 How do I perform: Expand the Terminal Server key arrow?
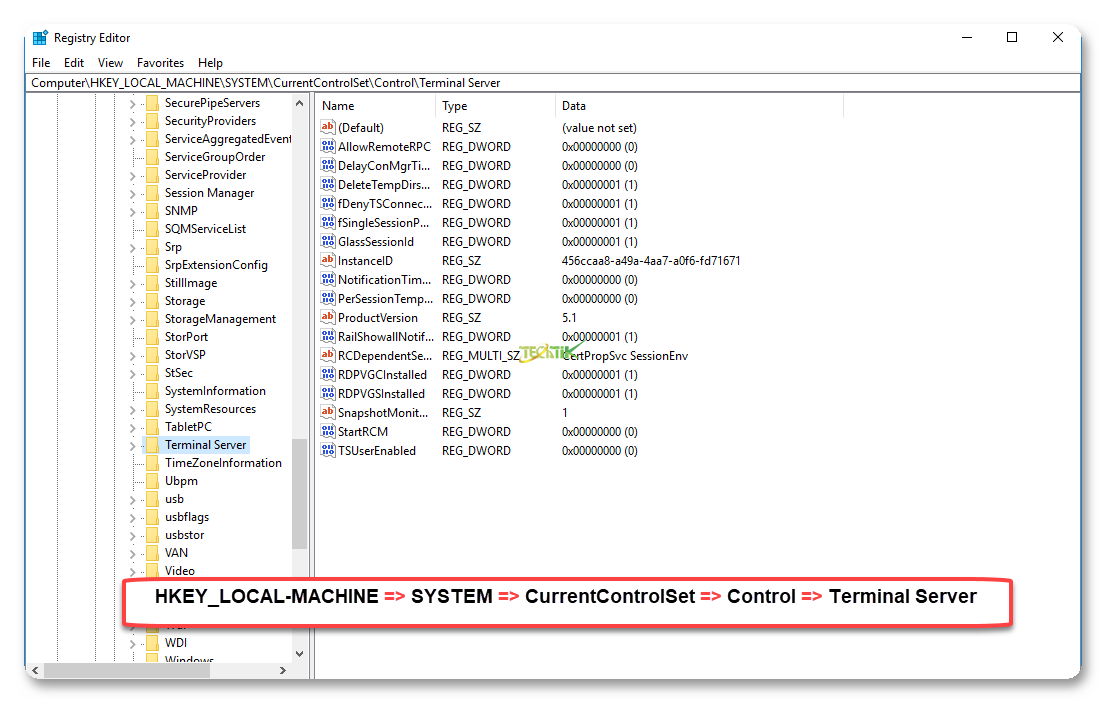click(132, 446)
